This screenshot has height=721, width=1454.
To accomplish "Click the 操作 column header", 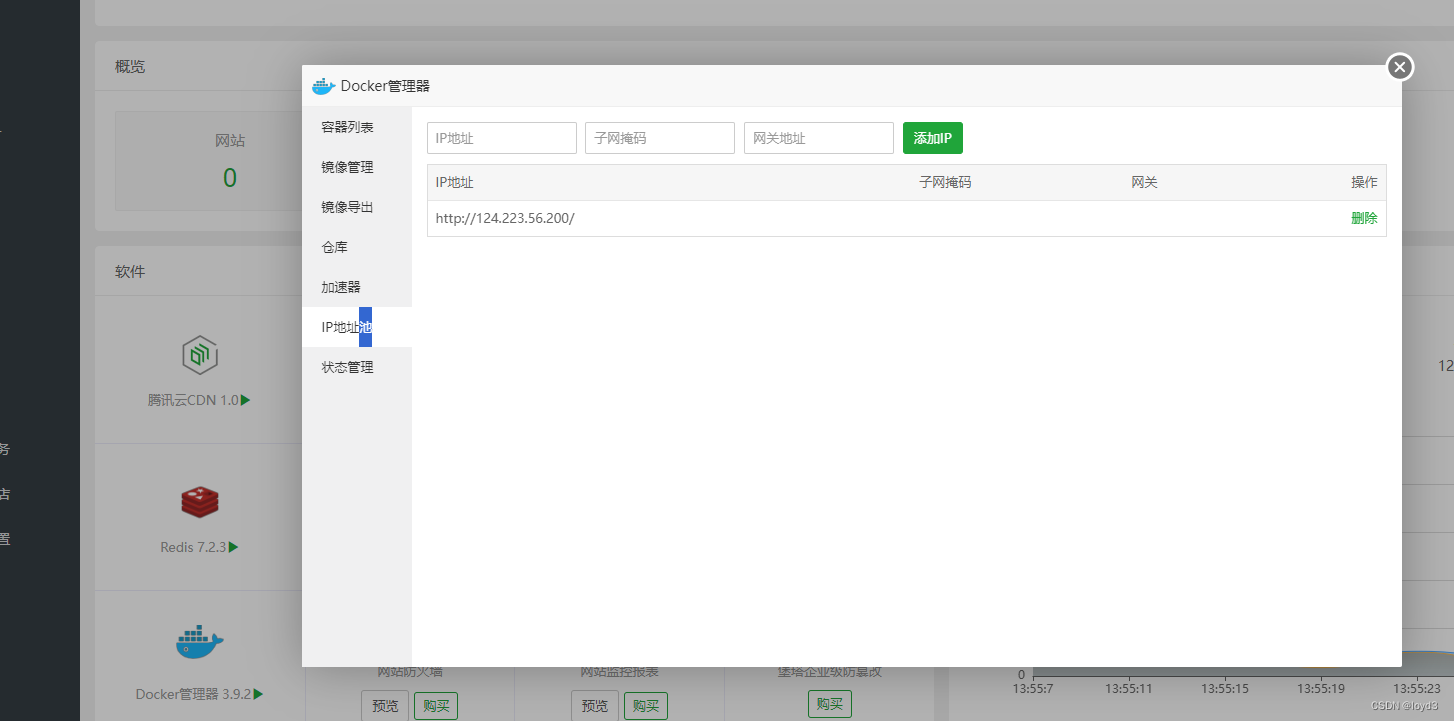I will tap(1364, 182).
